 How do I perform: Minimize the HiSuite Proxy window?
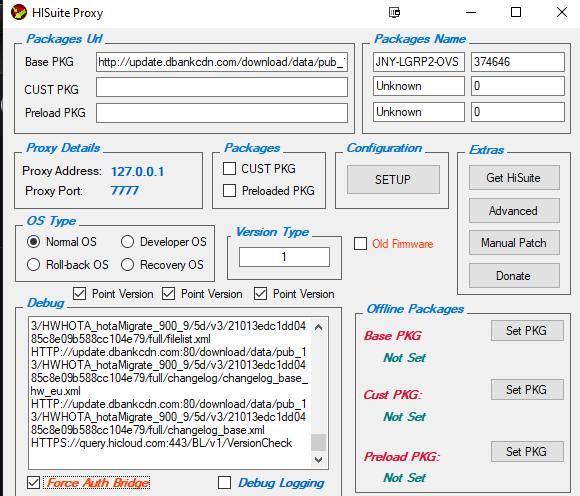[471, 13]
